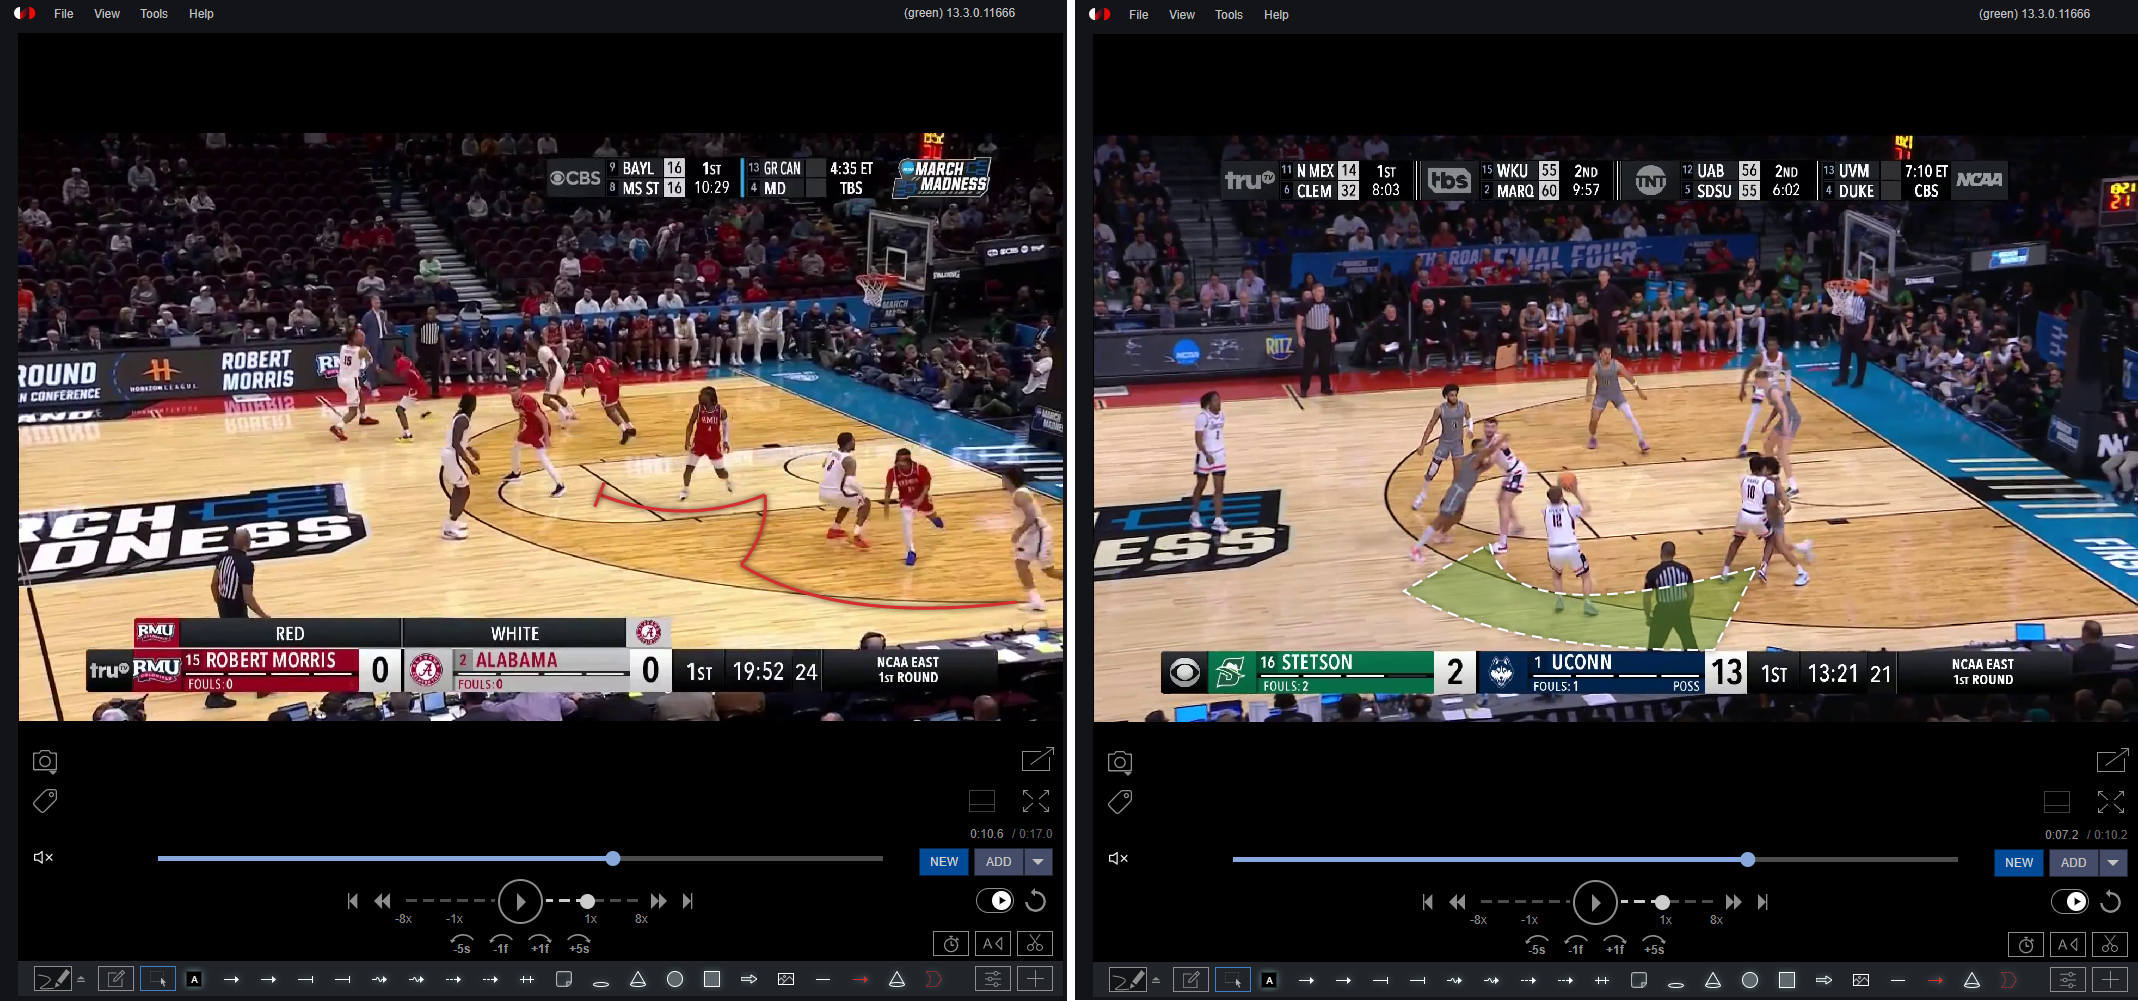Select filled circle shape tool in left player
Screen dimensions: 2138x1001
tap(675, 979)
